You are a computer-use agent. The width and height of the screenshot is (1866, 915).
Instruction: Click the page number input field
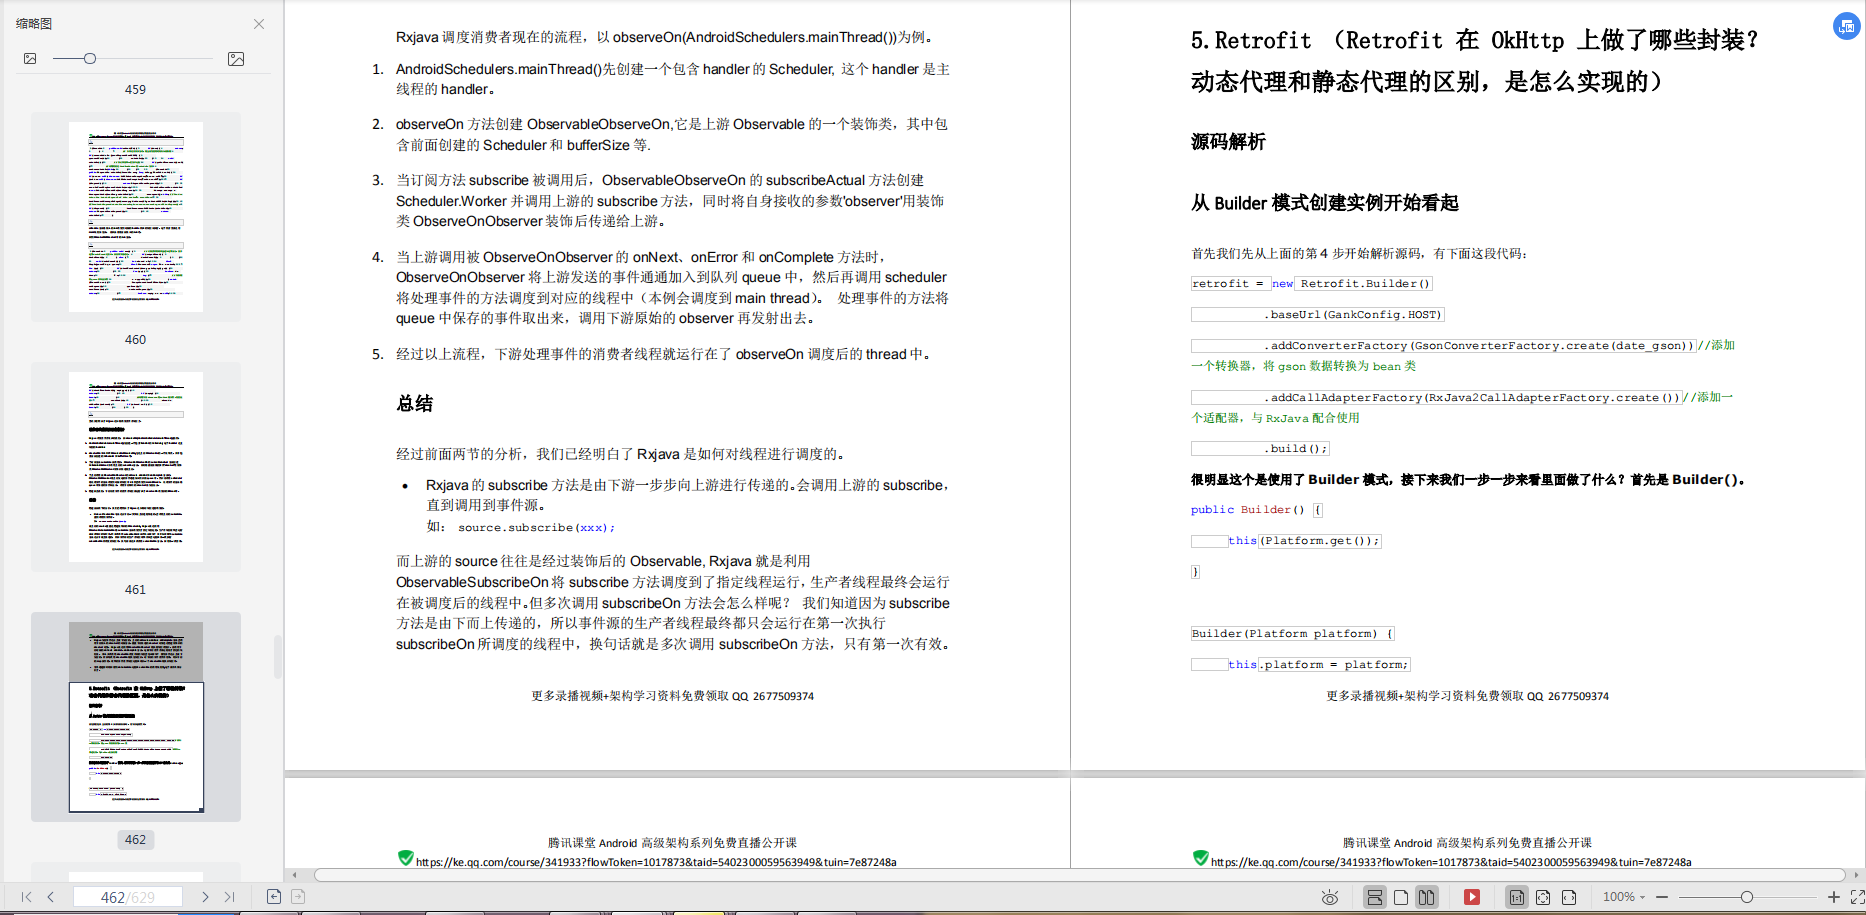pyautogui.click(x=128, y=897)
